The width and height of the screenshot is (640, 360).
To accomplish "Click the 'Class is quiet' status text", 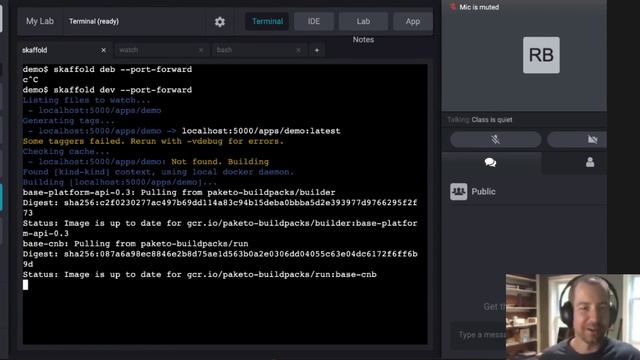I will coord(491,120).
